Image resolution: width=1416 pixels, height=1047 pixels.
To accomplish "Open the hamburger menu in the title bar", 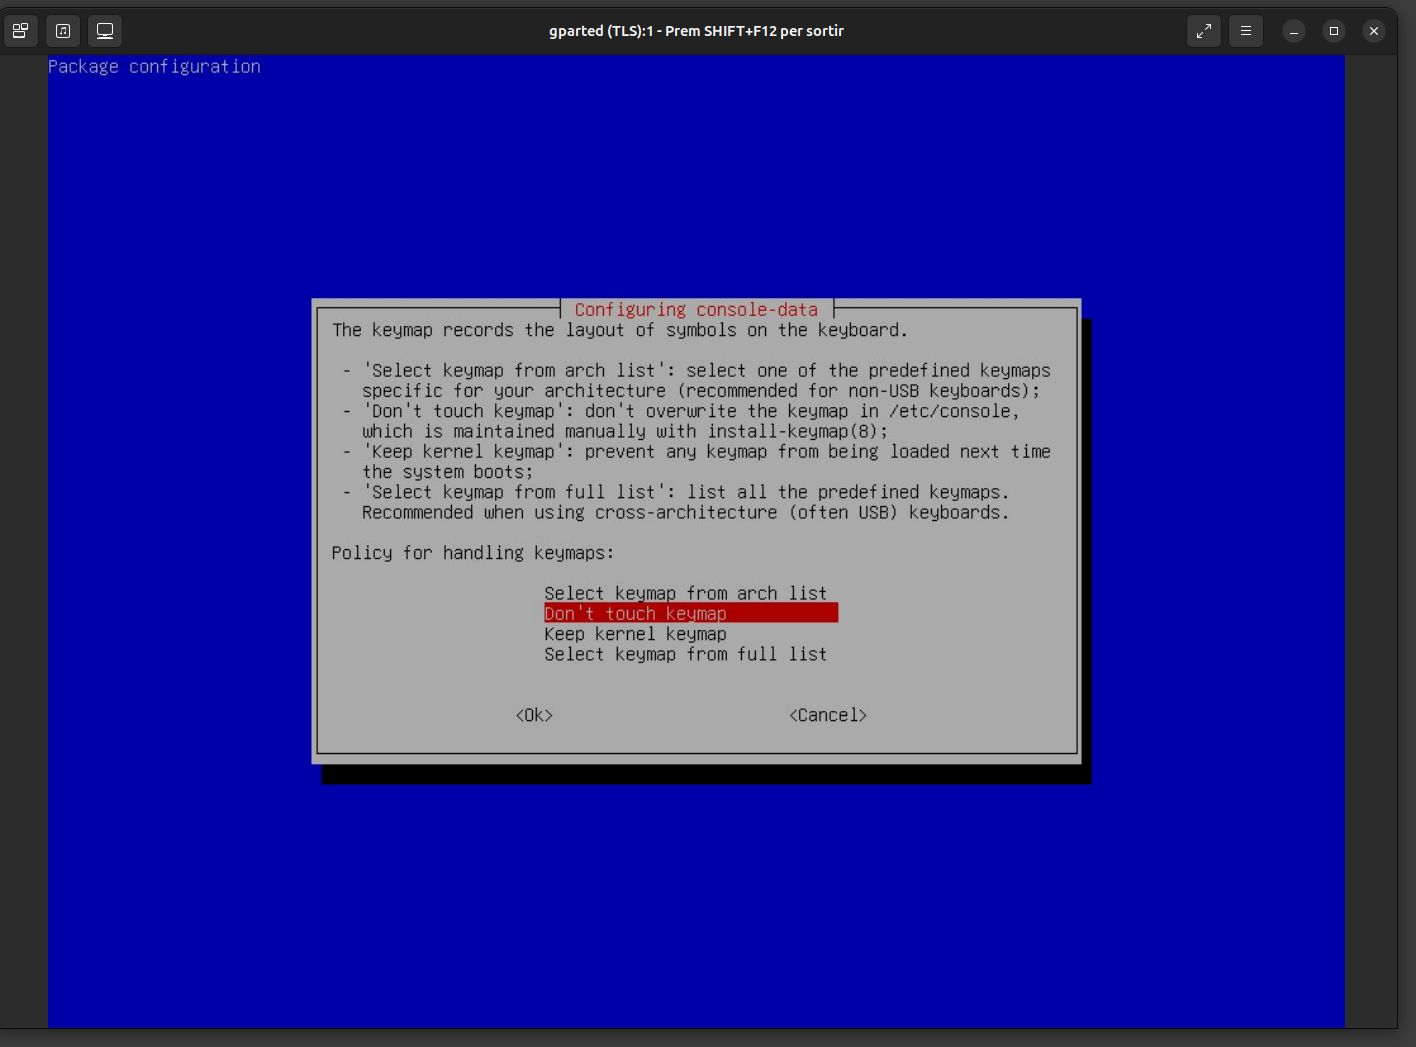I will 1246,31.
